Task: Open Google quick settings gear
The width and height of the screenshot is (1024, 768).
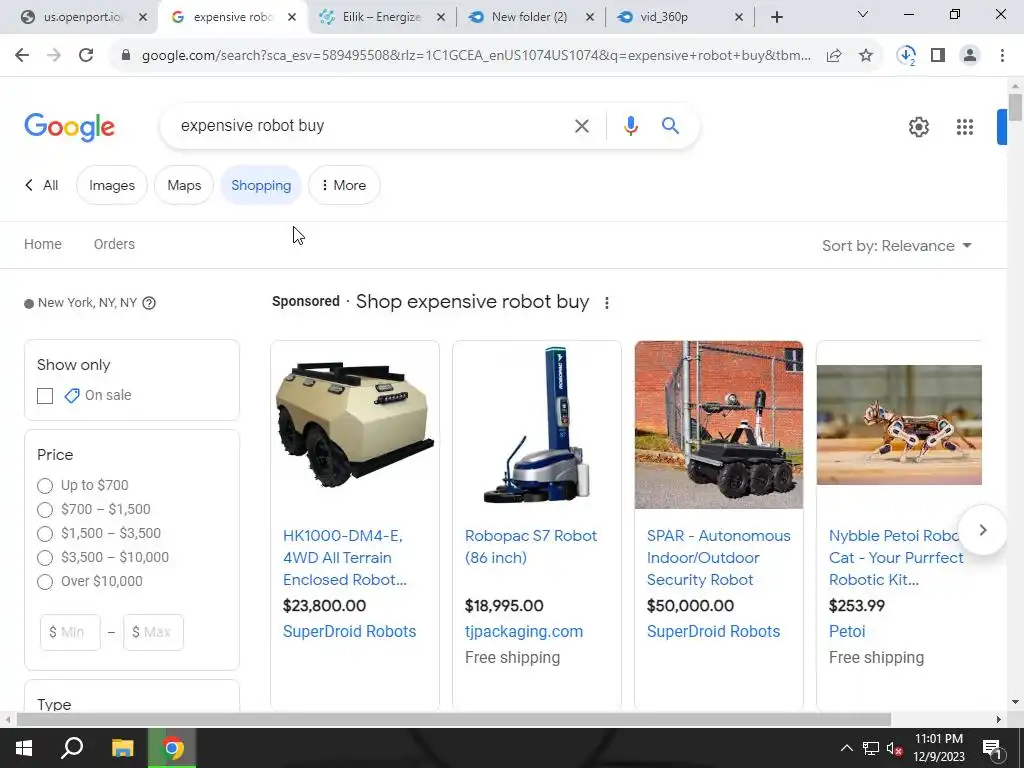Action: pos(919,127)
